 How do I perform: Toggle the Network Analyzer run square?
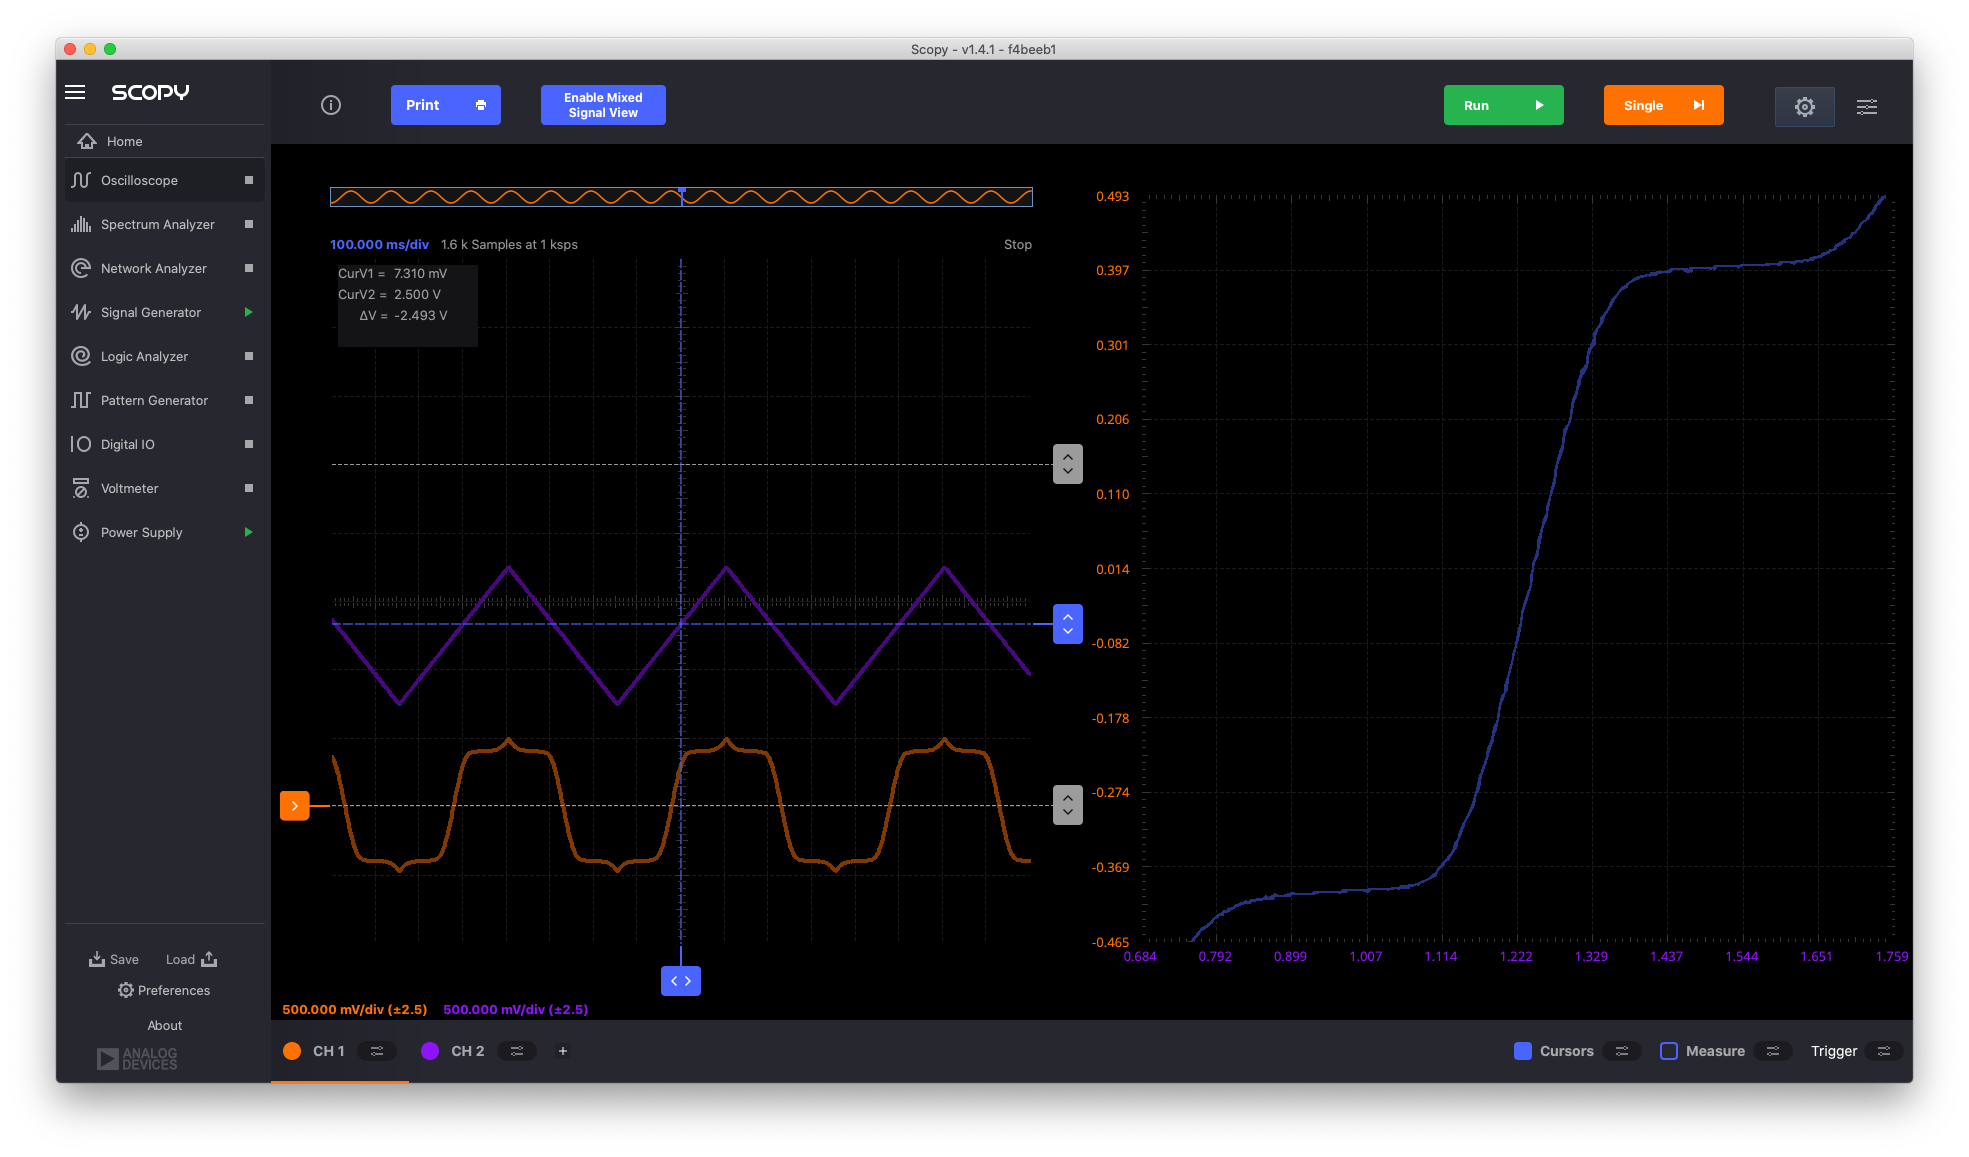(249, 268)
